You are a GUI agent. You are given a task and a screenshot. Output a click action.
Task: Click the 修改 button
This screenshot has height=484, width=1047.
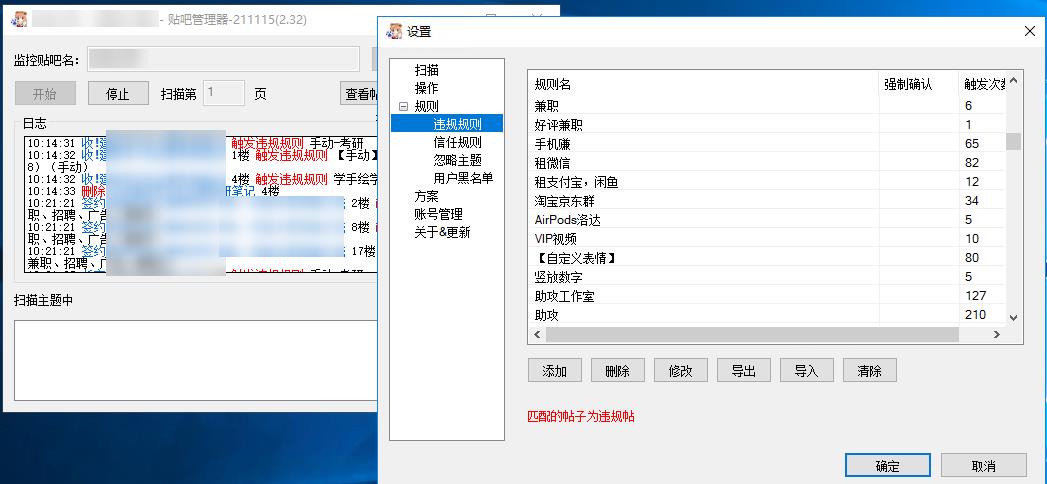point(680,371)
